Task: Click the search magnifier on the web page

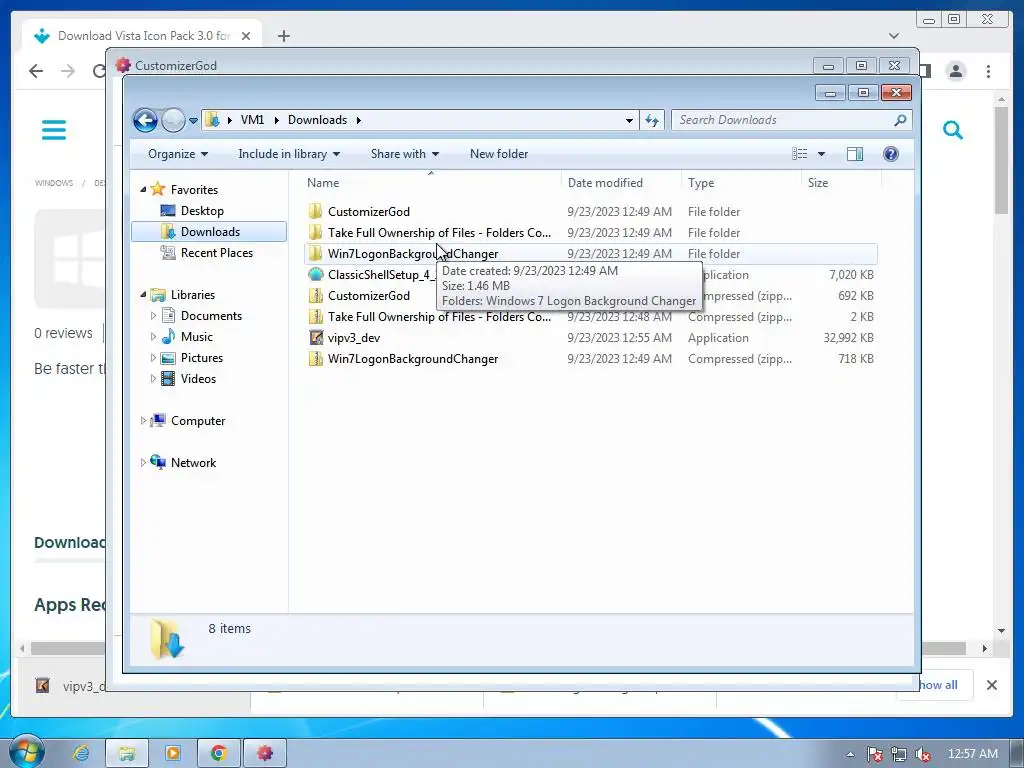Action: [x=953, y=130]
